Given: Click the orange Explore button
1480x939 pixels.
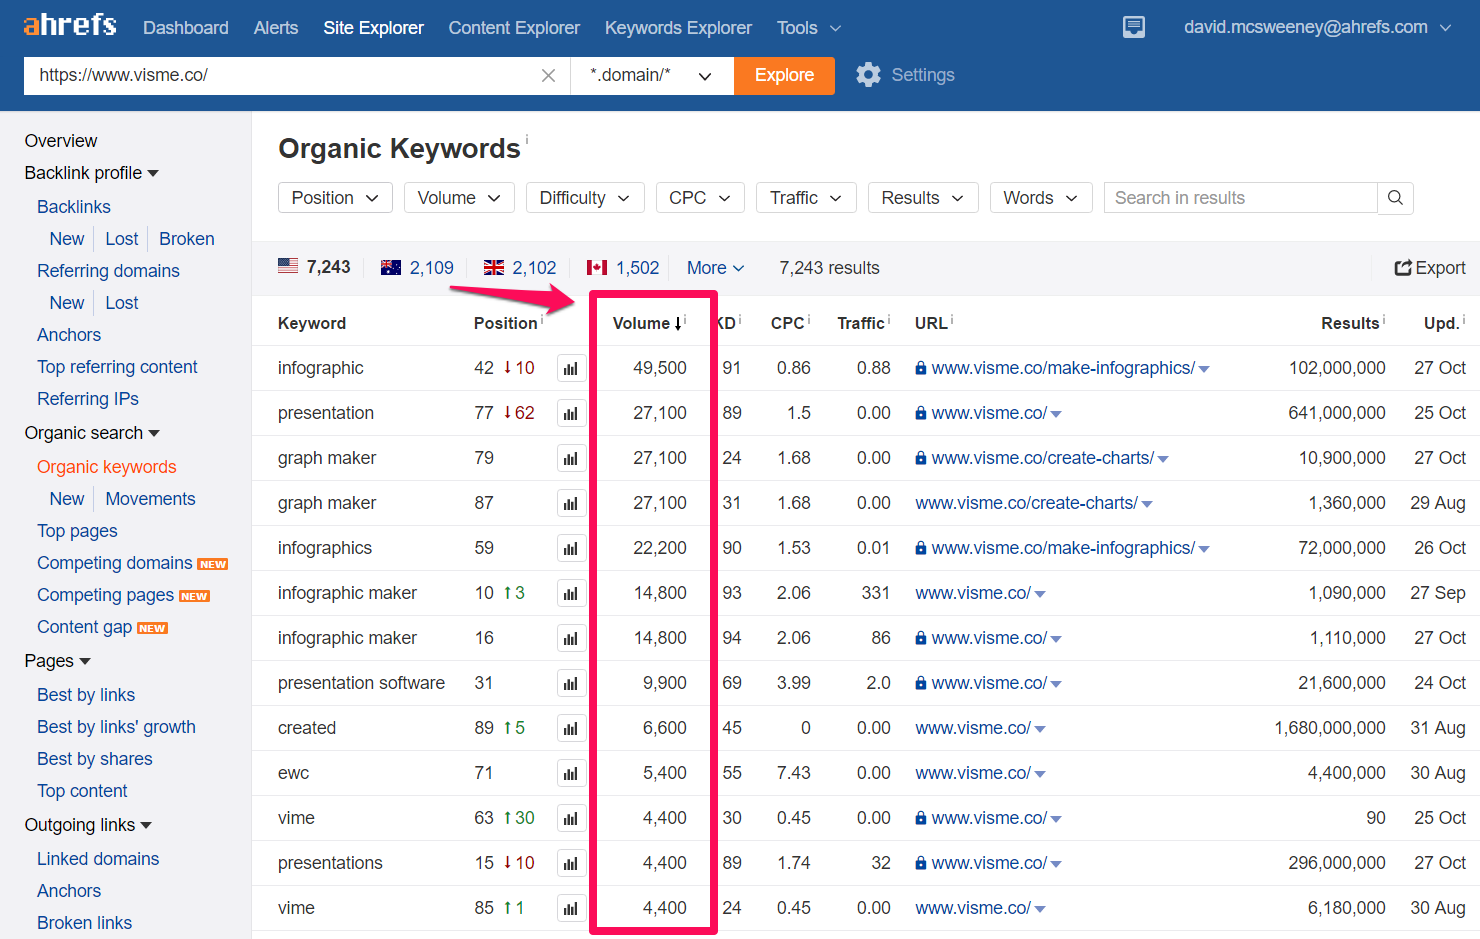Looking at the screenshot, I should point(784,76).
